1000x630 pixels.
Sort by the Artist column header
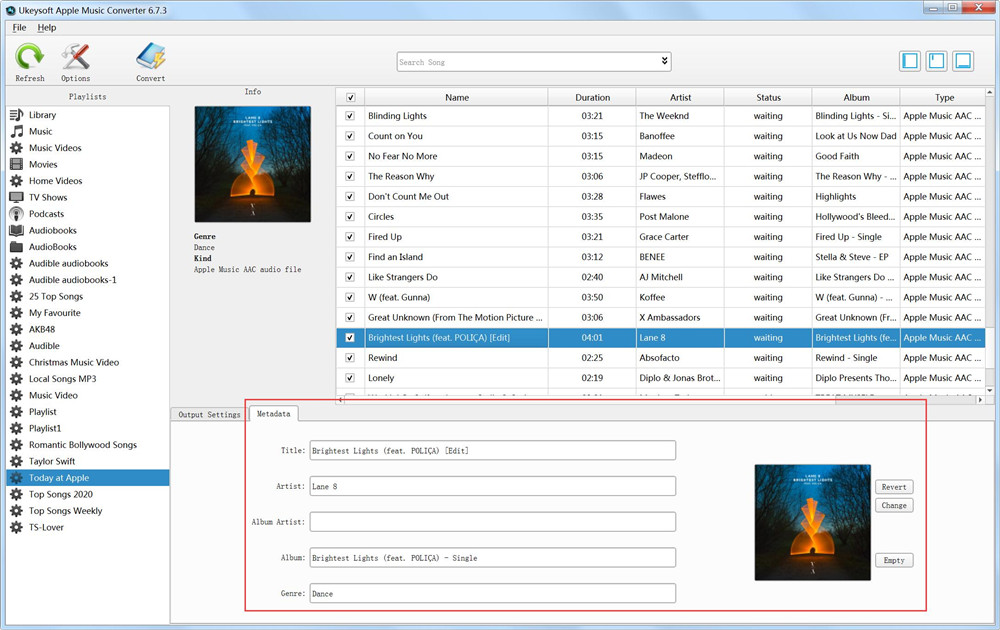point(680,98)
